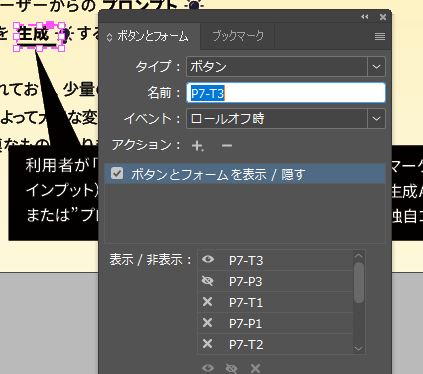Screen dimensions: 423x374
Task: Uncheck ボタンとフォームを表示 / 隠す action checkbox
Action: (117, 173)
